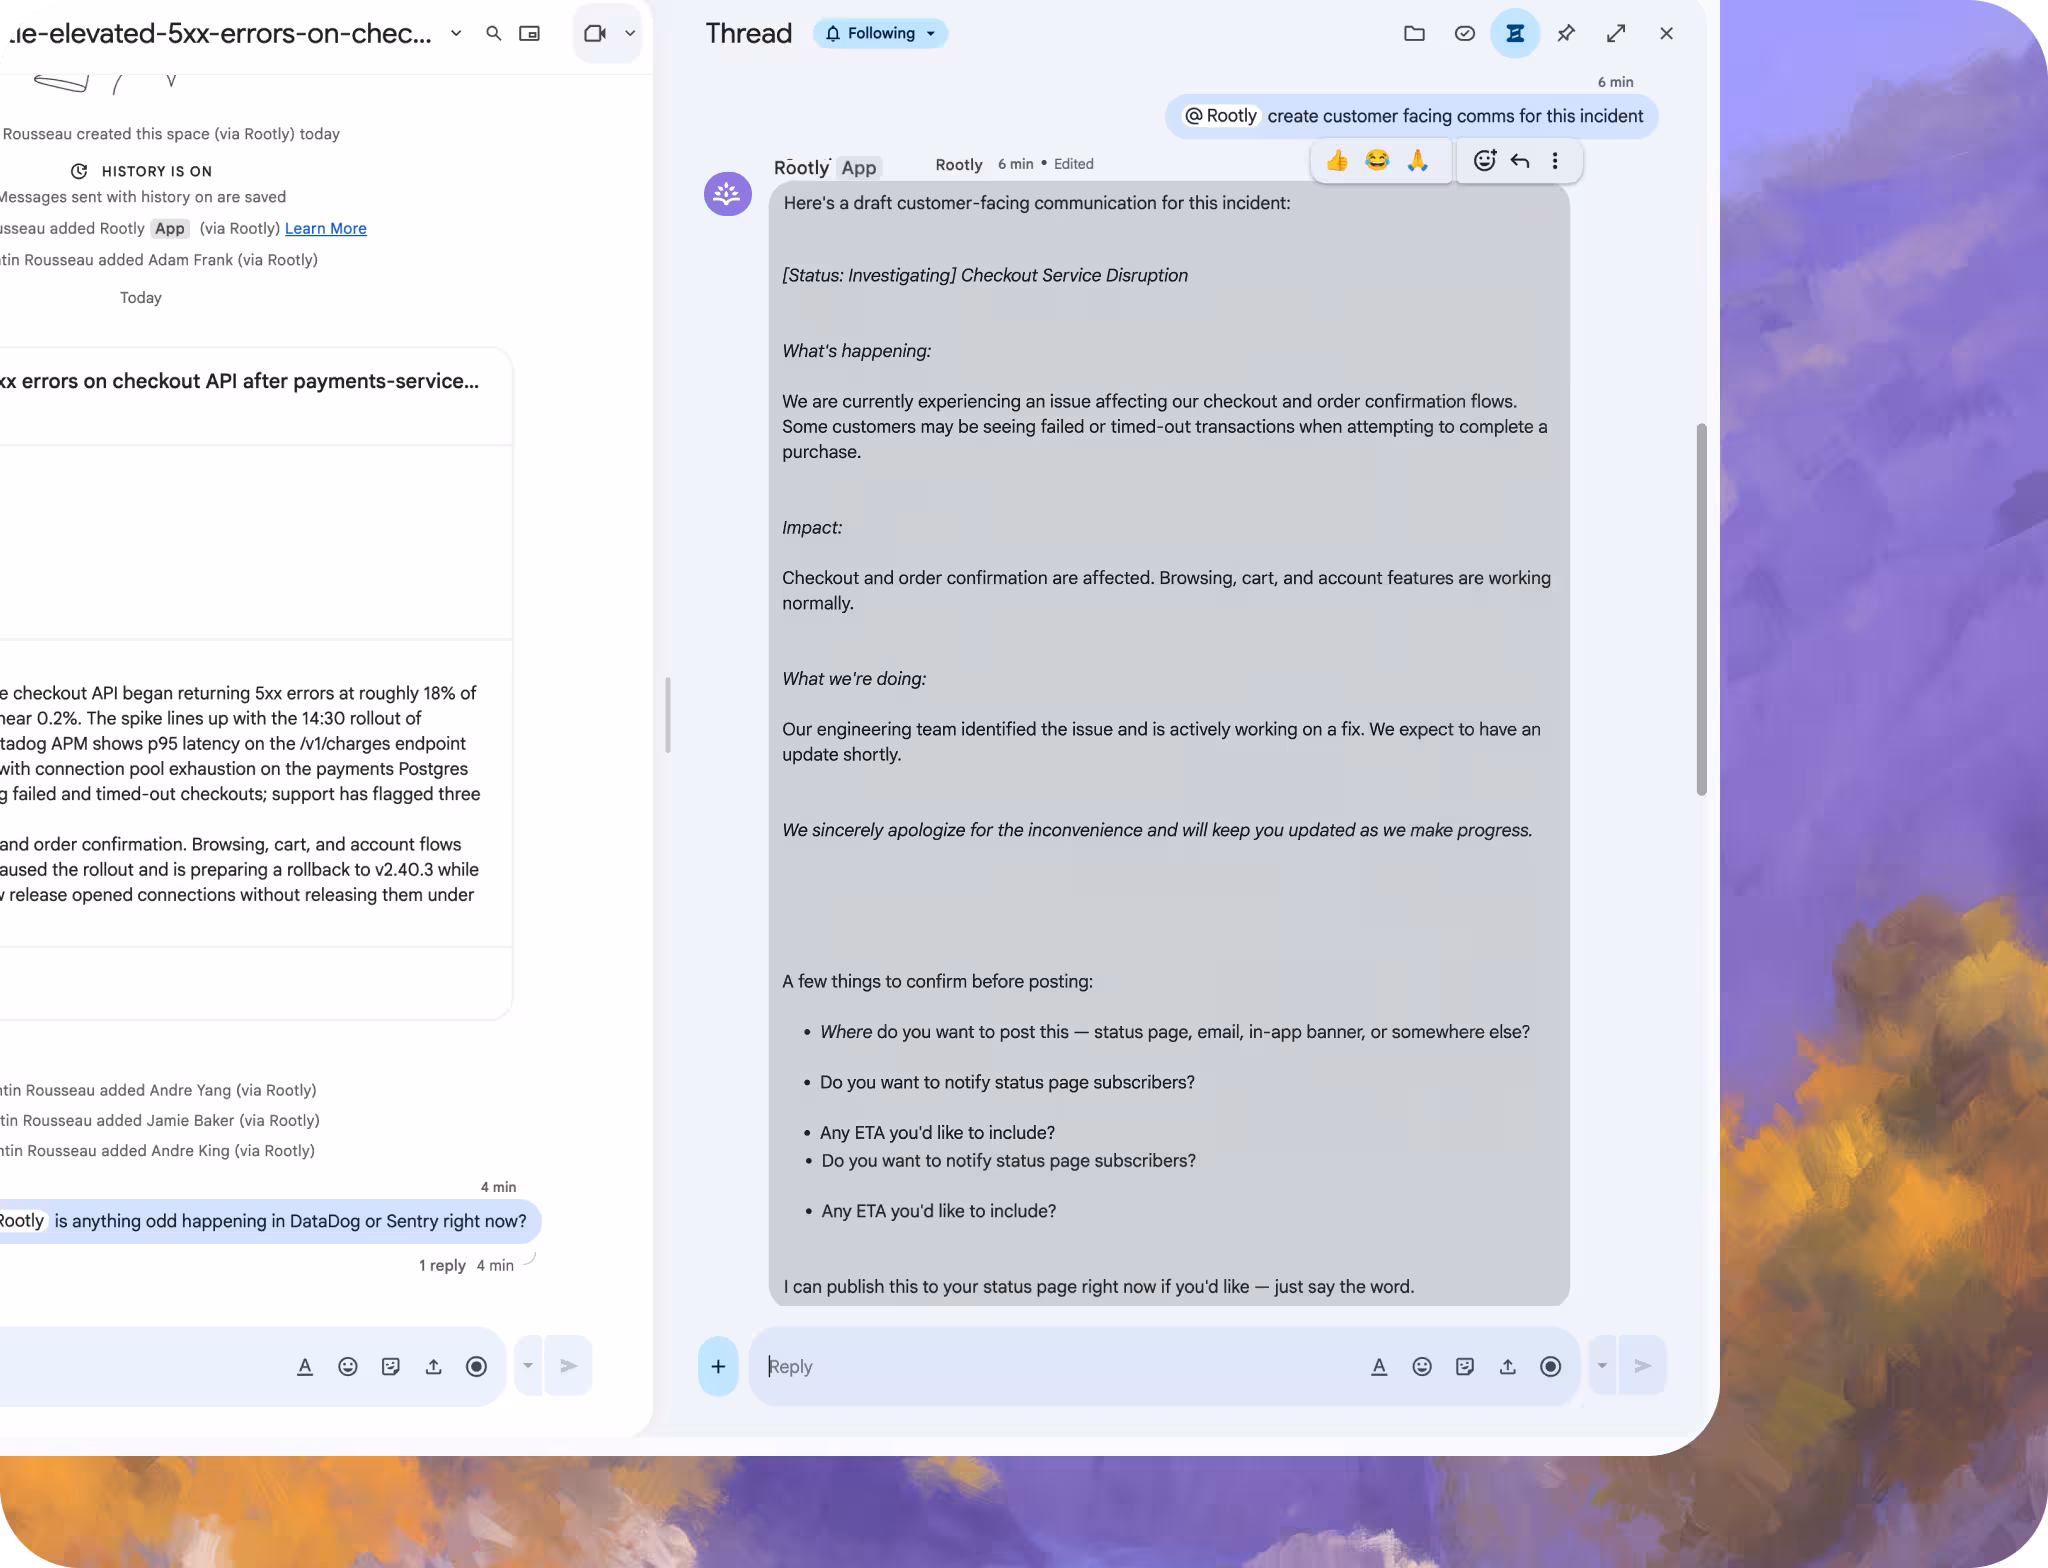Image resolution: width=2048 pixels, height=1568 pixels.
Task: Open search in the space header
Action: point(493,33)
